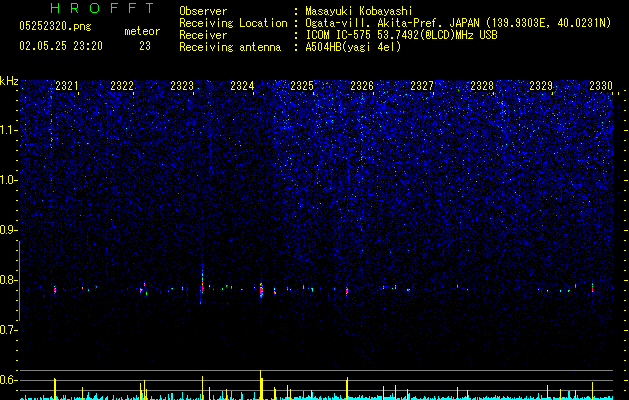Click the 2322 time axis label
Screen dimensions: 629x400
pyautogui.click(x=122, y=86)
